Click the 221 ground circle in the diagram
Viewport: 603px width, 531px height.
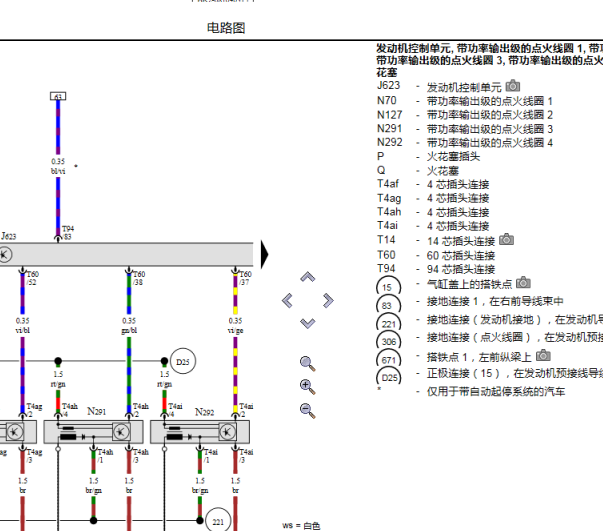tap(218, 521)
